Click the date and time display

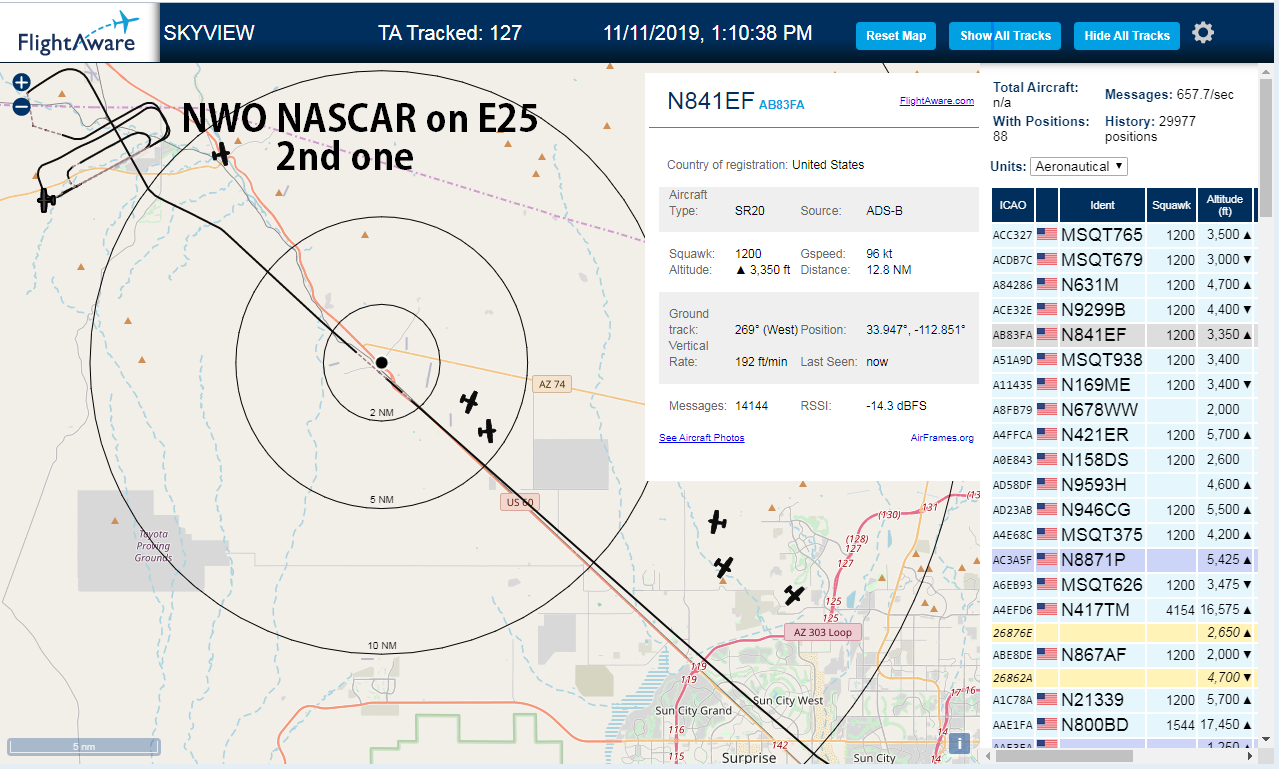[x=708, y=33]
